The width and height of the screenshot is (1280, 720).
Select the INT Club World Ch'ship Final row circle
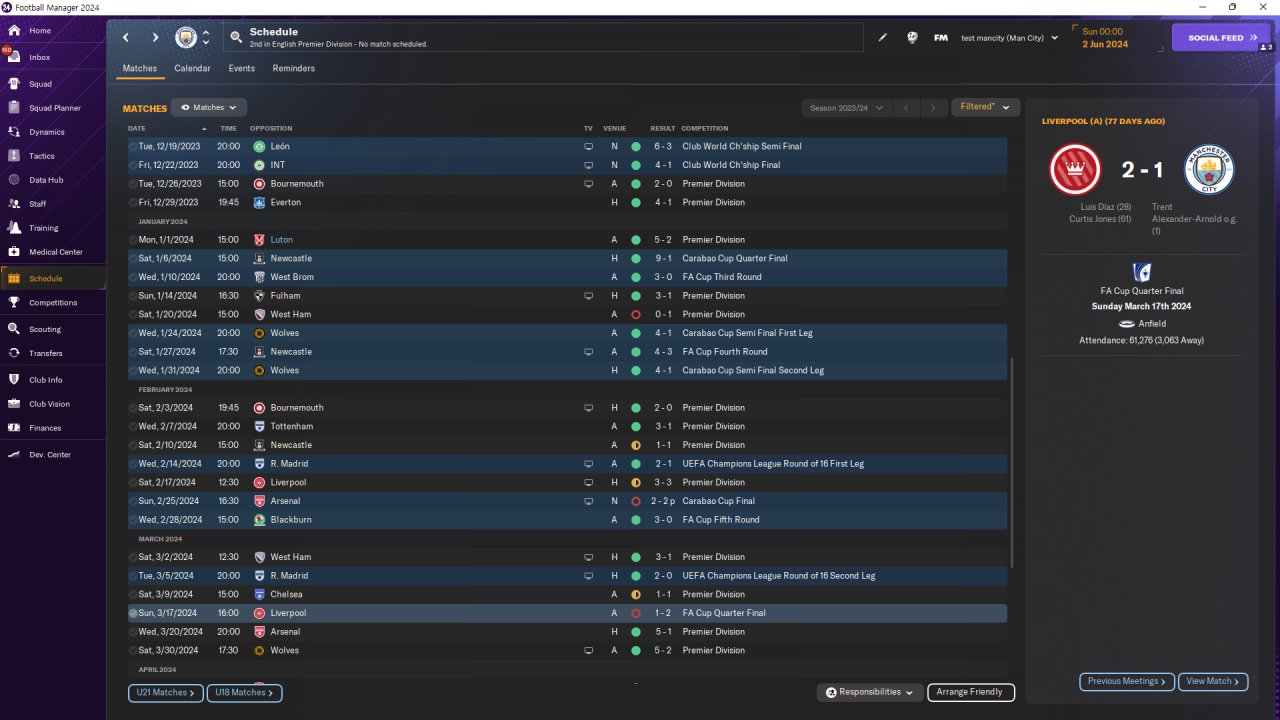[x=133, y=165]
